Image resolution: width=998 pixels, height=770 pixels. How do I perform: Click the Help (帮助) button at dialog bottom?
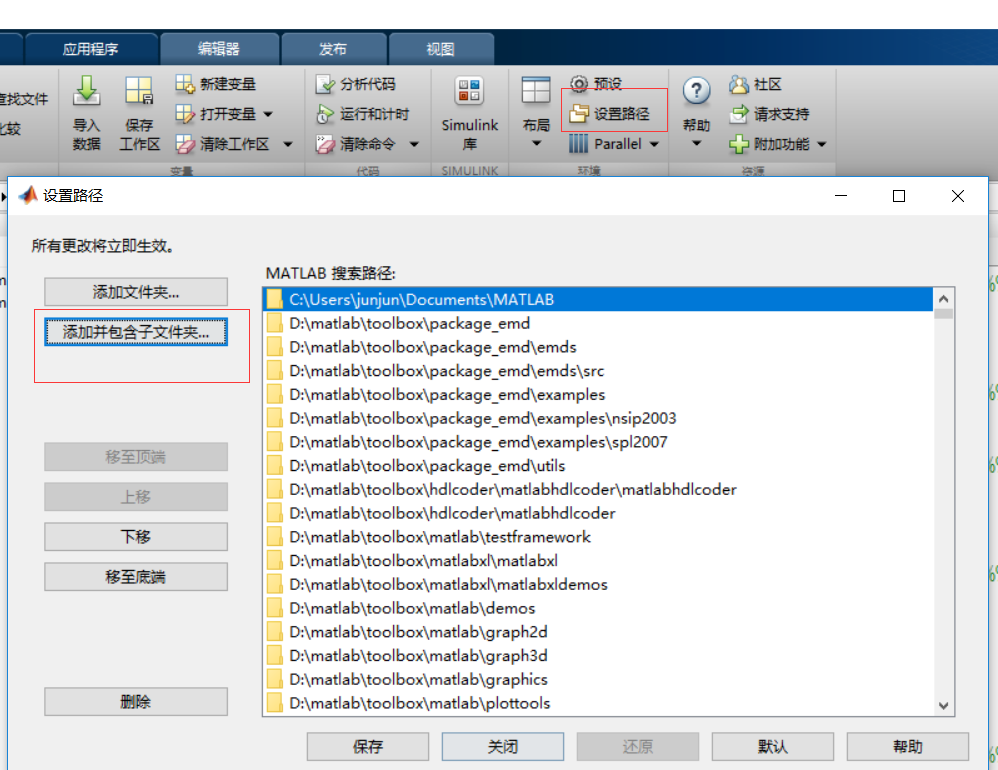[x=908, y=746]
